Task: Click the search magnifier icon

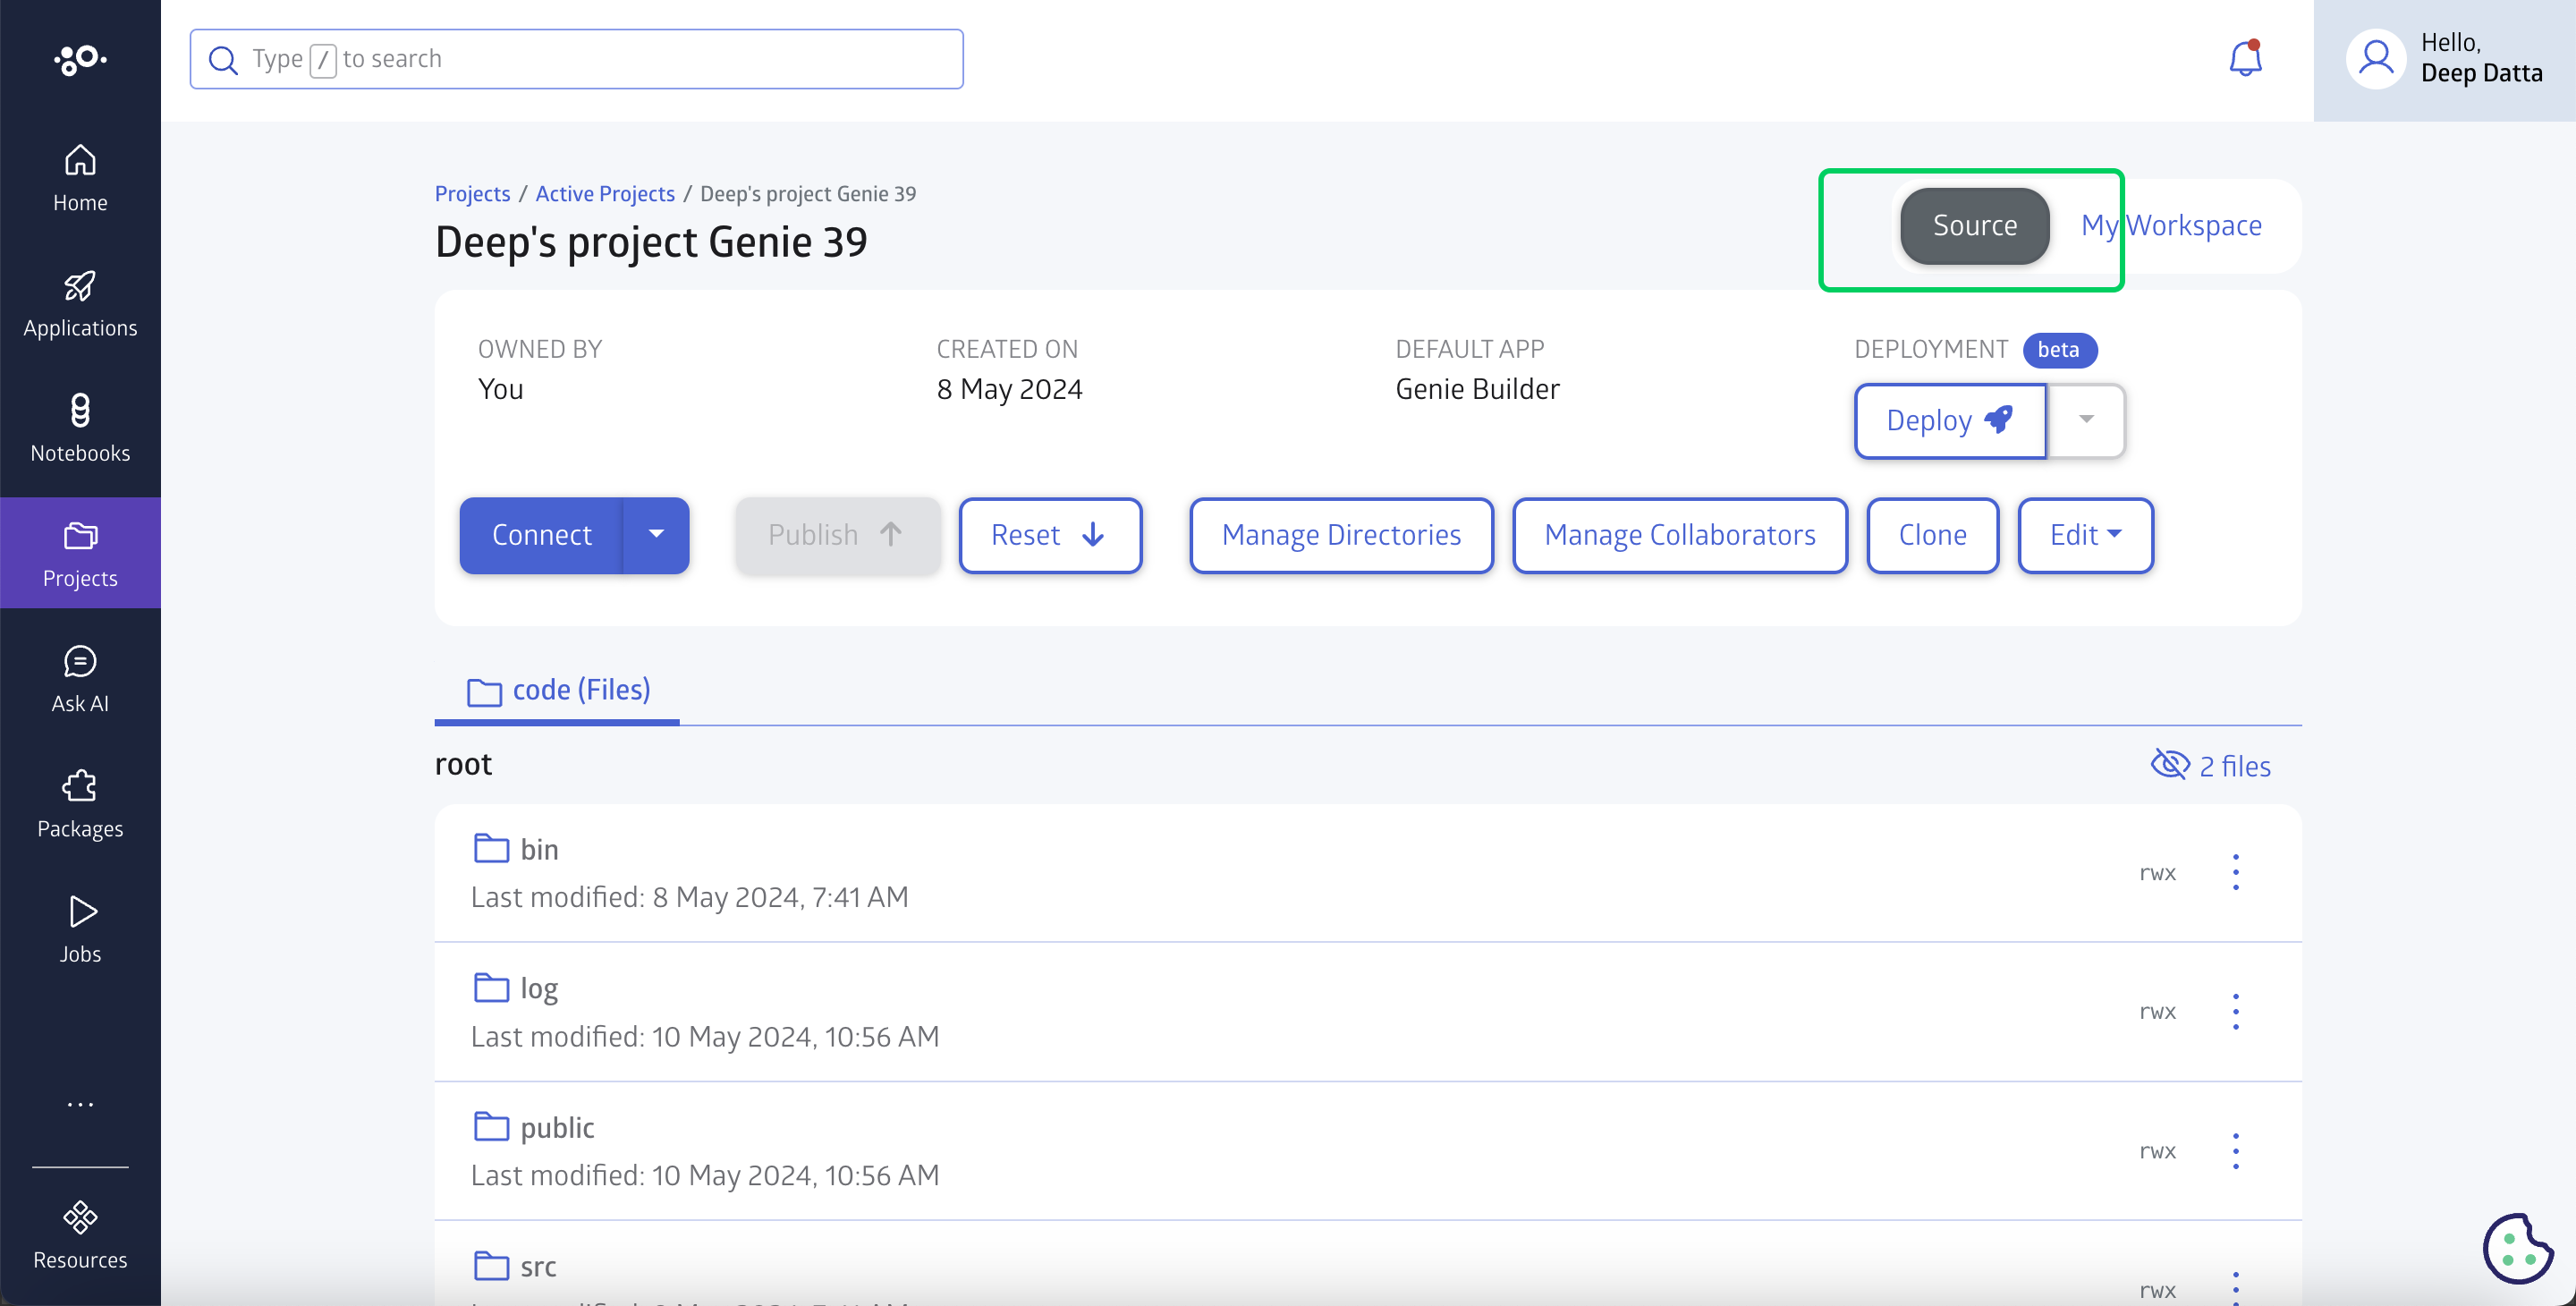Action: point(222,60)
